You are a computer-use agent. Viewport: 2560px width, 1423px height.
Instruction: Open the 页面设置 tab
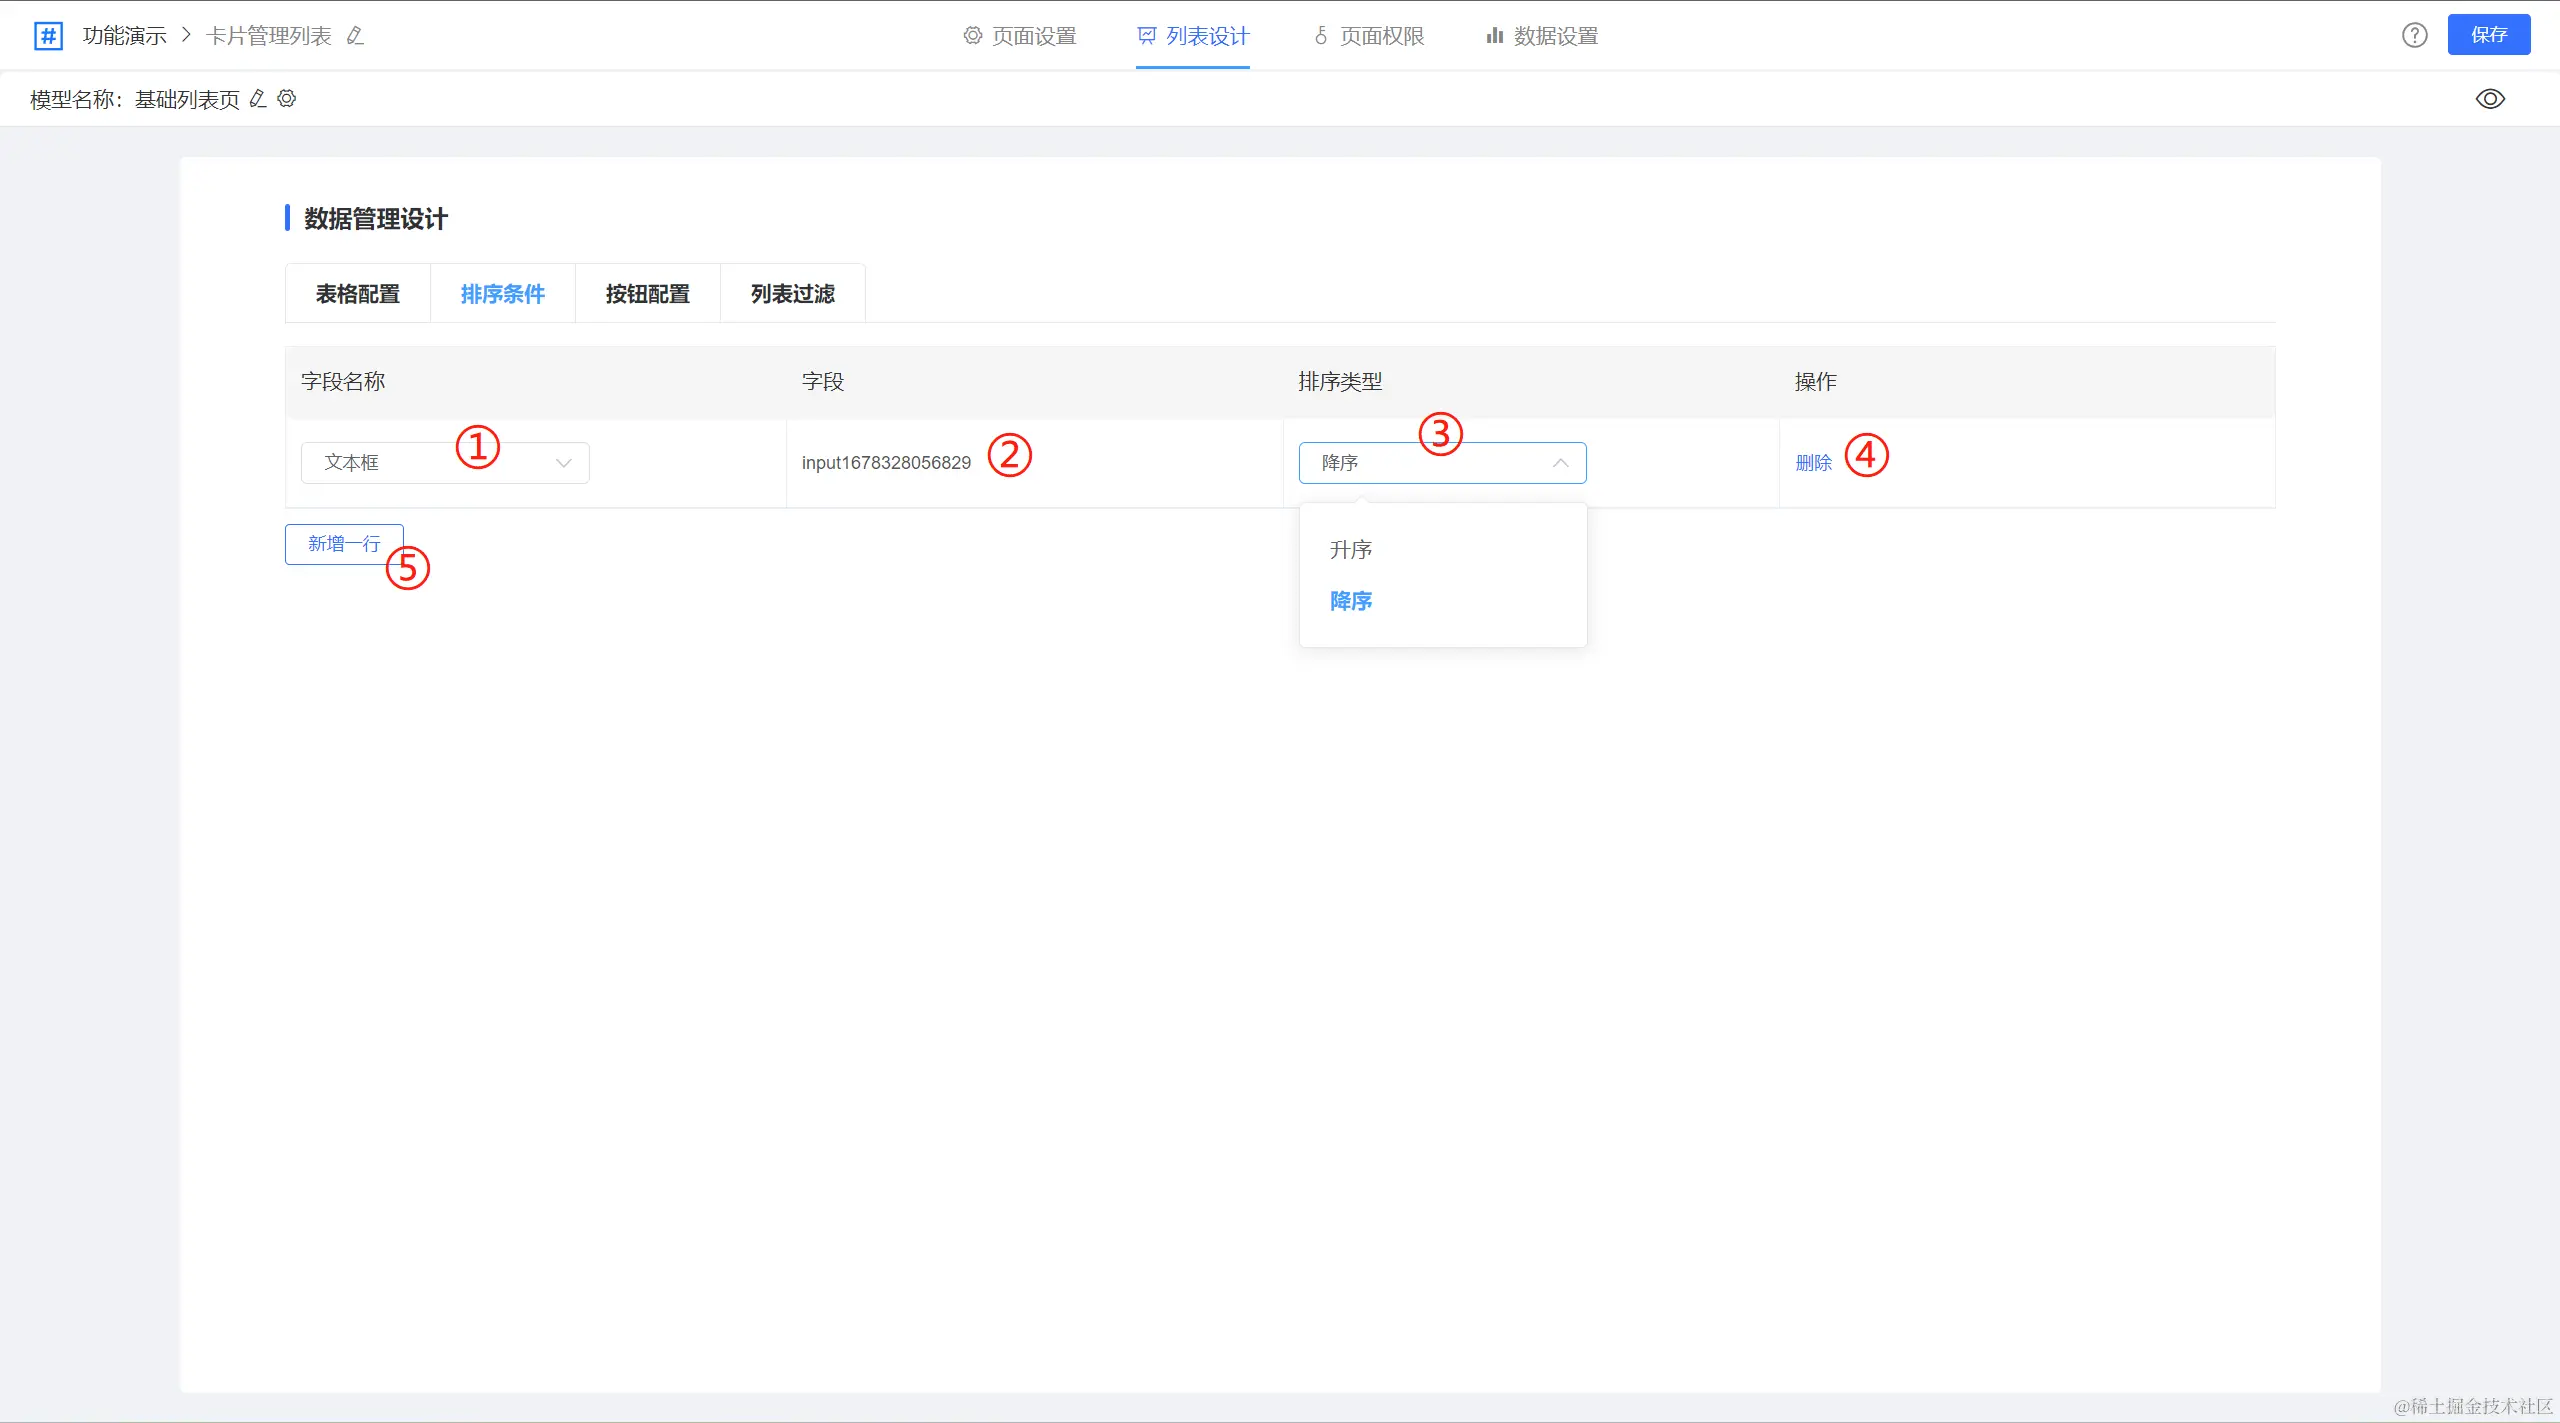coord(1020,36)
